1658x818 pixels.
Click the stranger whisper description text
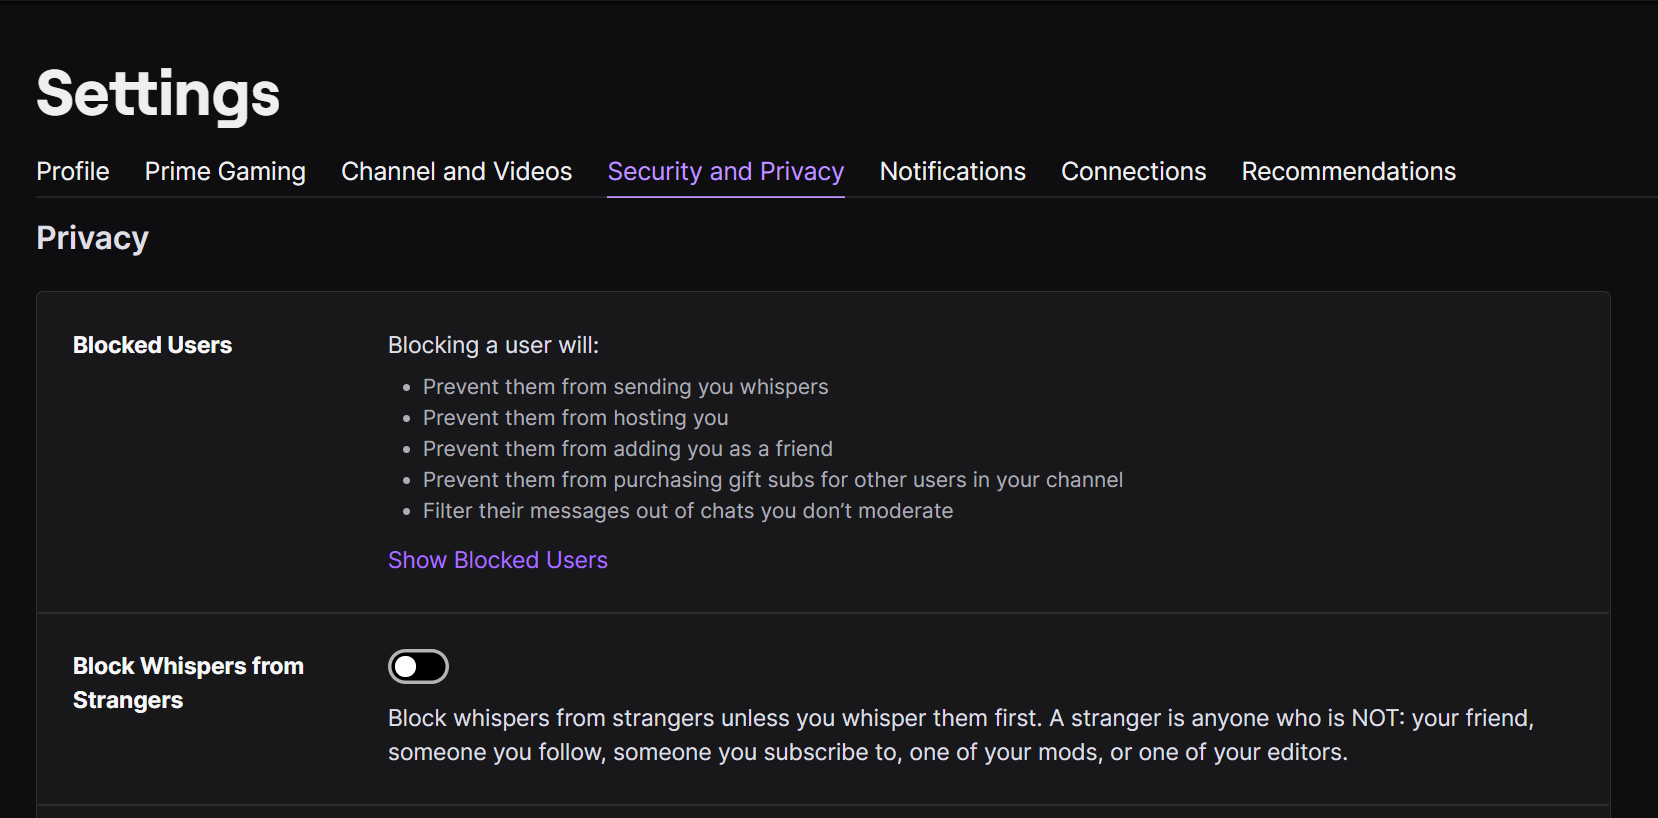click(959, 734)
